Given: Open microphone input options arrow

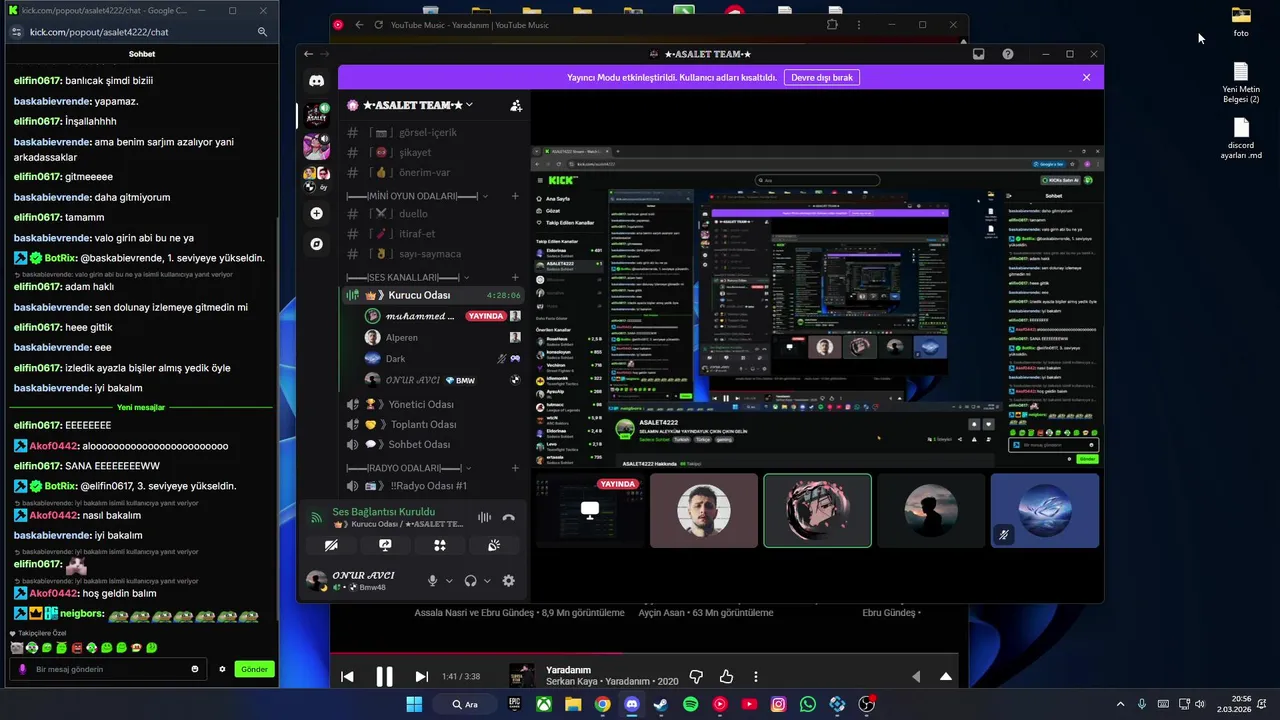Looking at the screenshot, I should point(449,580).
